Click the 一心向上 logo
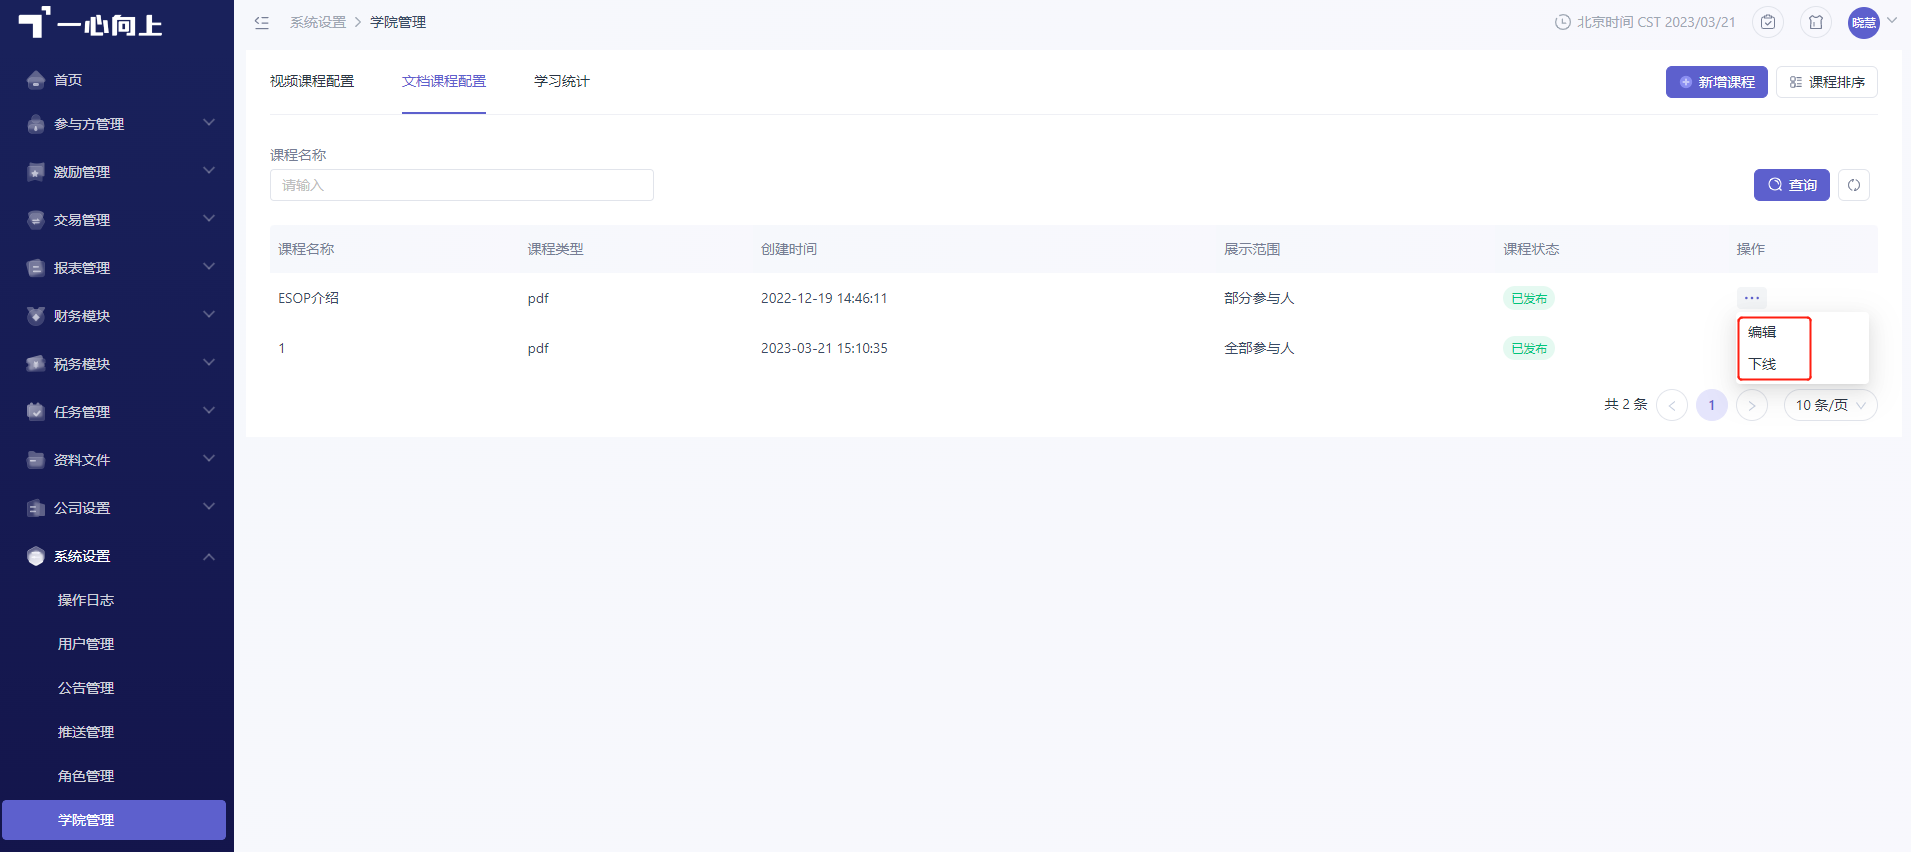1911x852 pixels. click(90, 23)
